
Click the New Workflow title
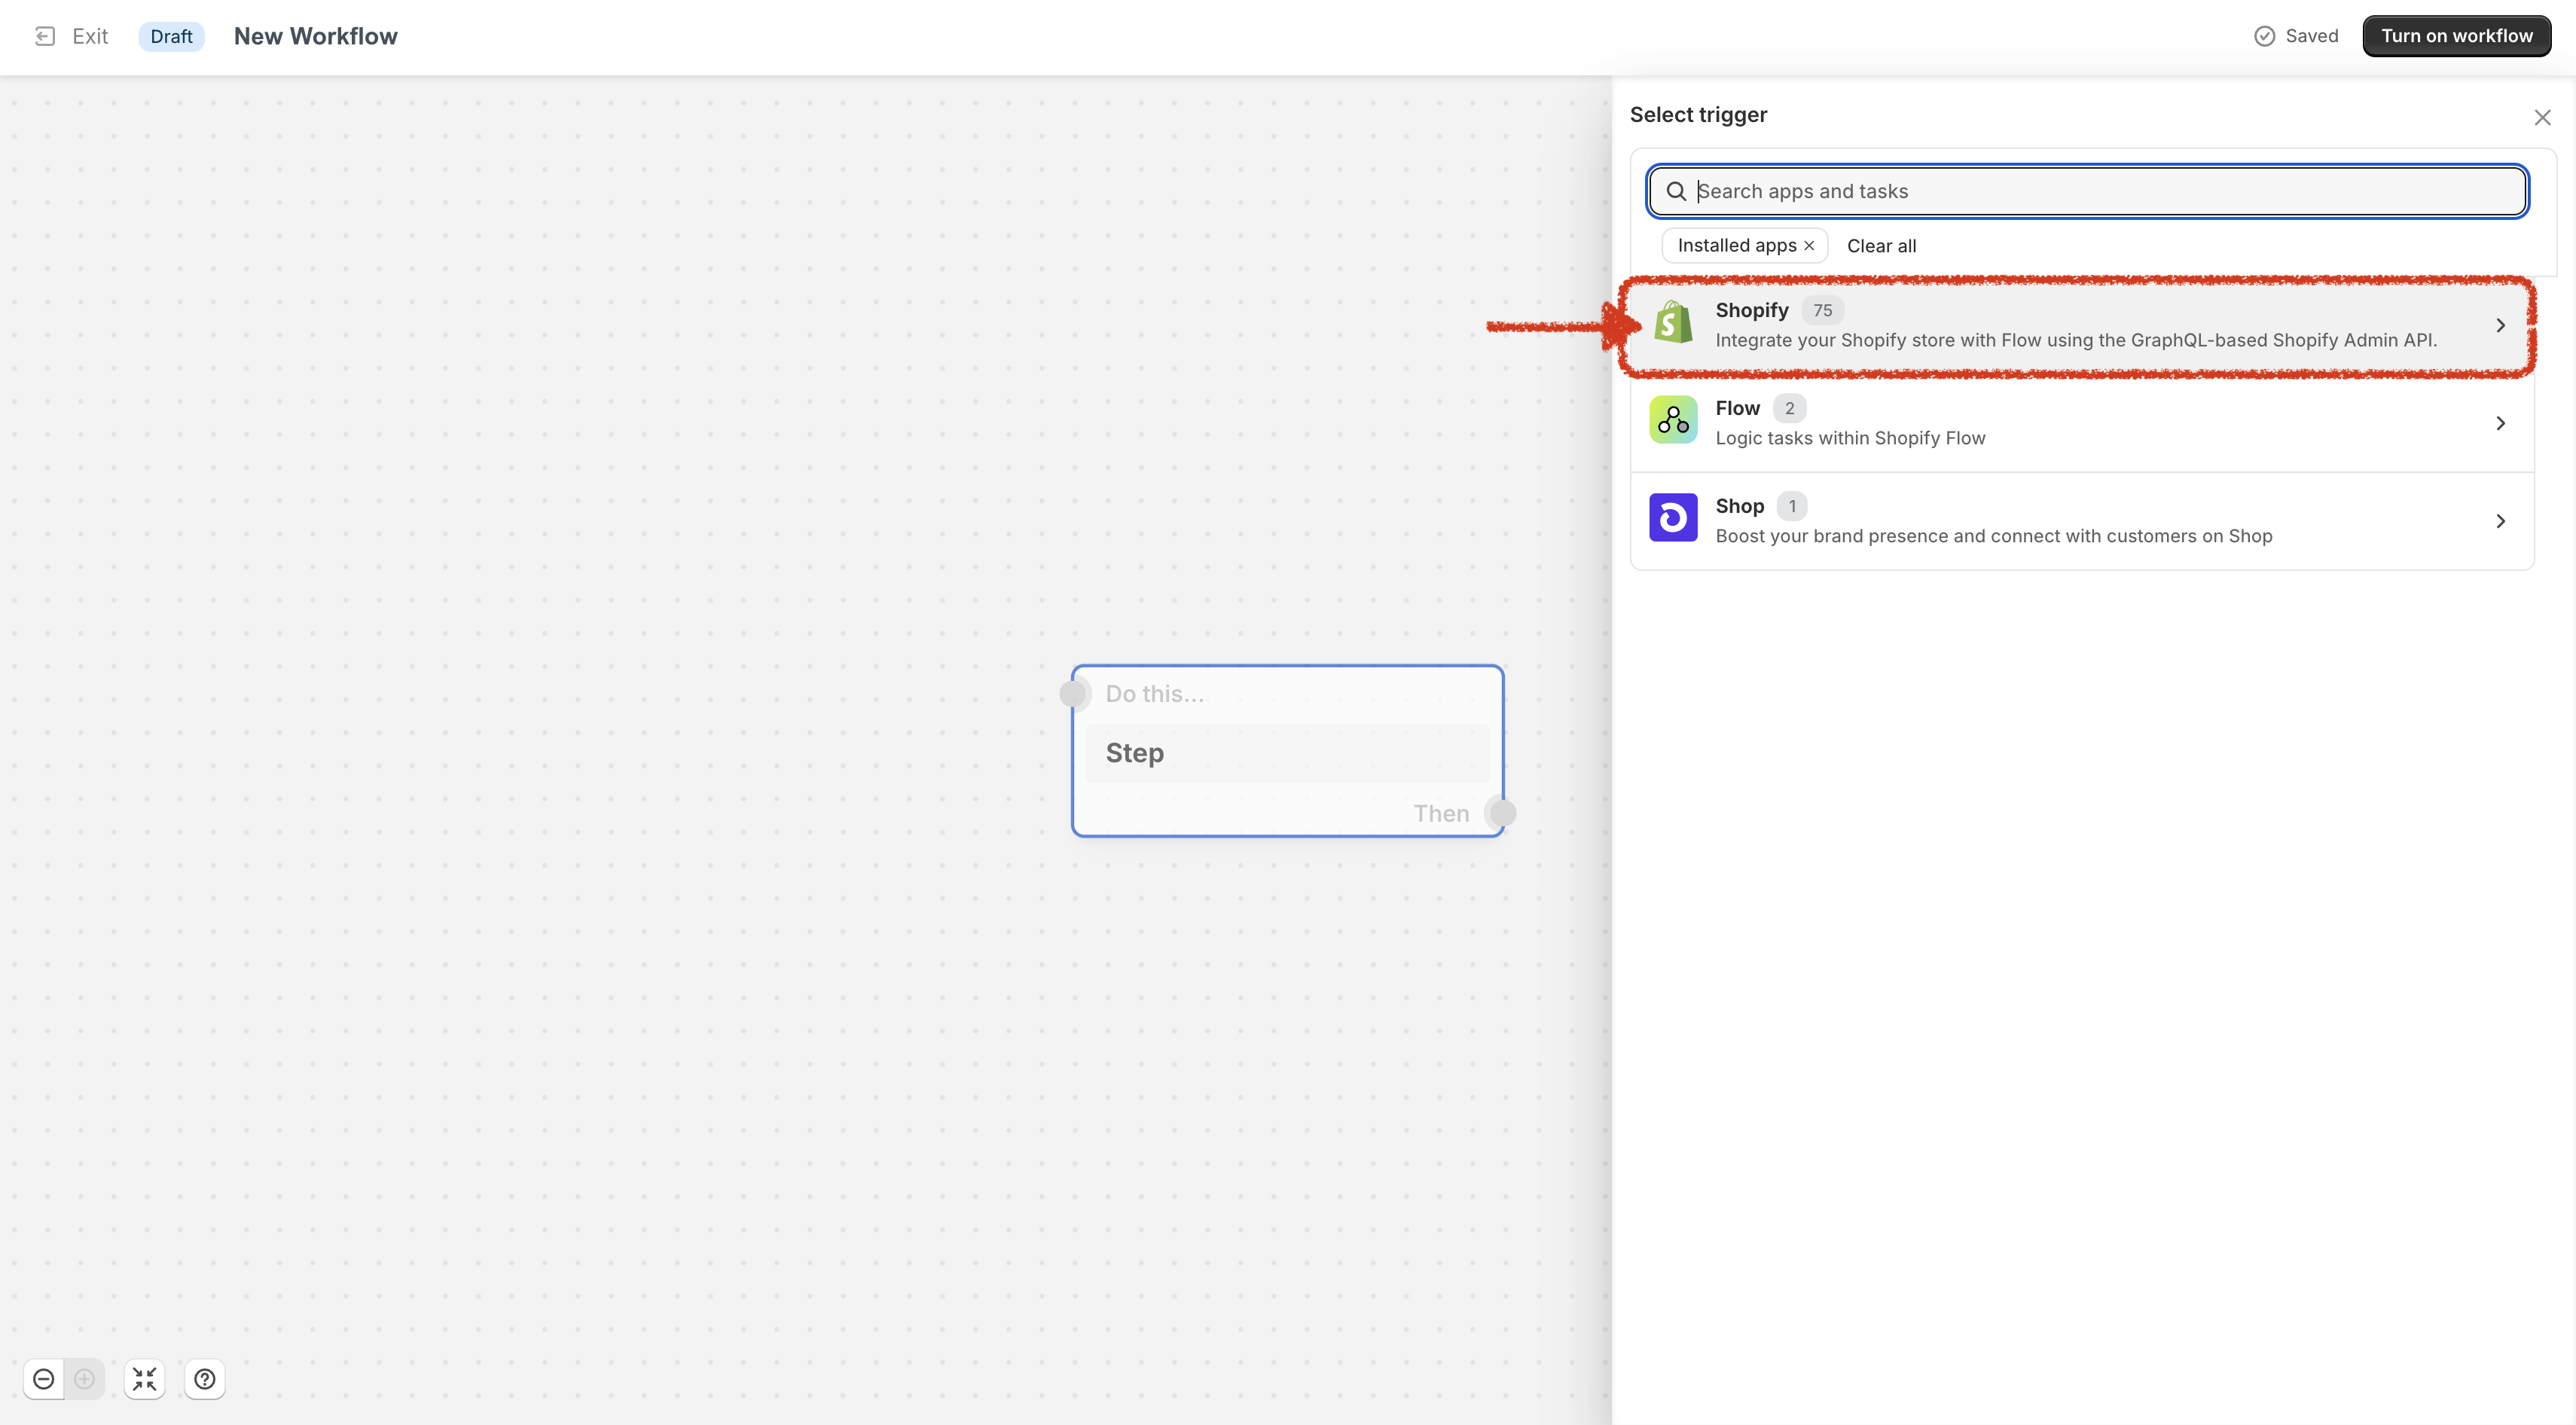click(315, 36)
